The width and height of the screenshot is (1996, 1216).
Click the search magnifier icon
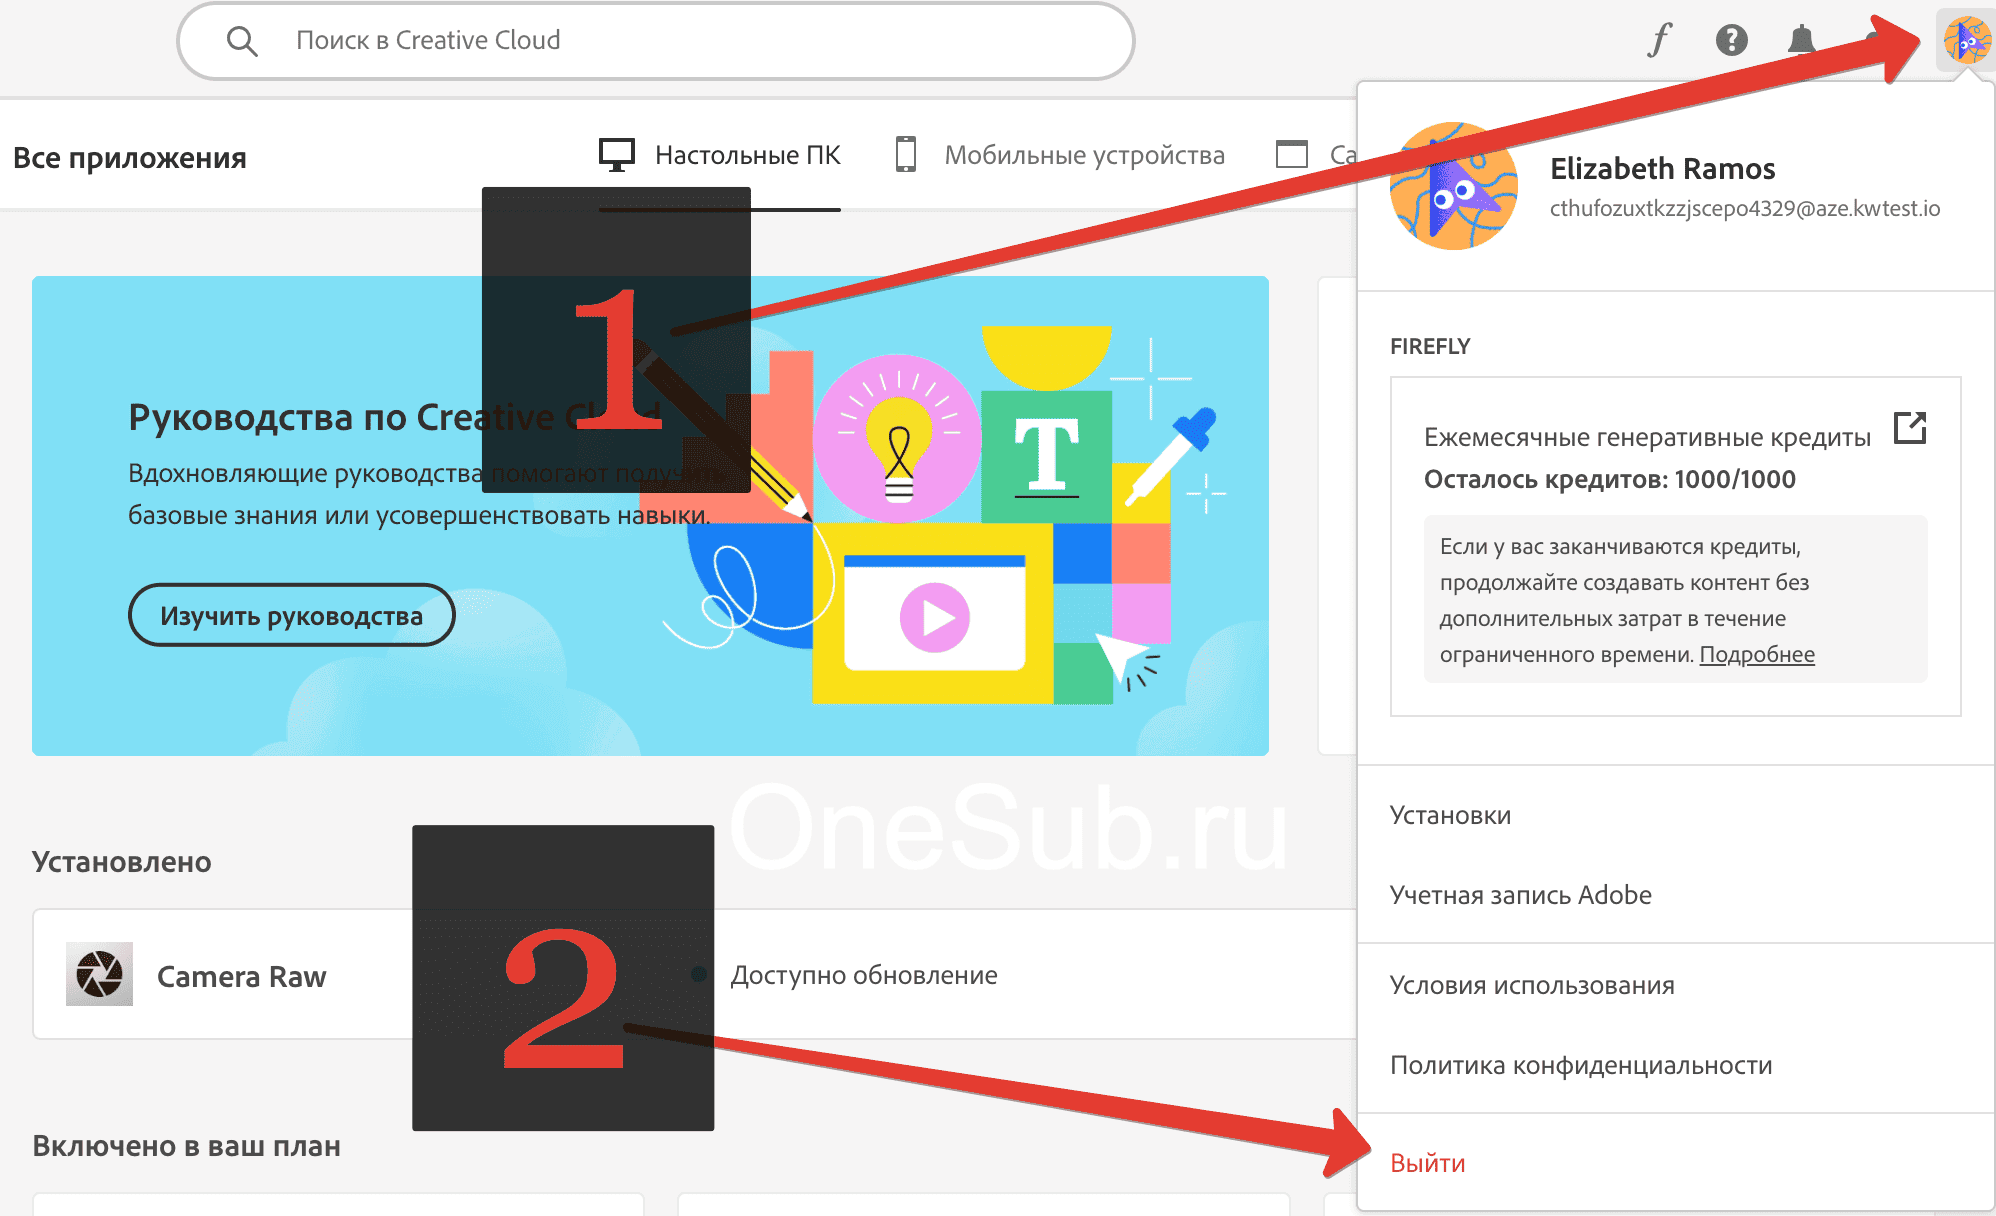tap(242, 41)
